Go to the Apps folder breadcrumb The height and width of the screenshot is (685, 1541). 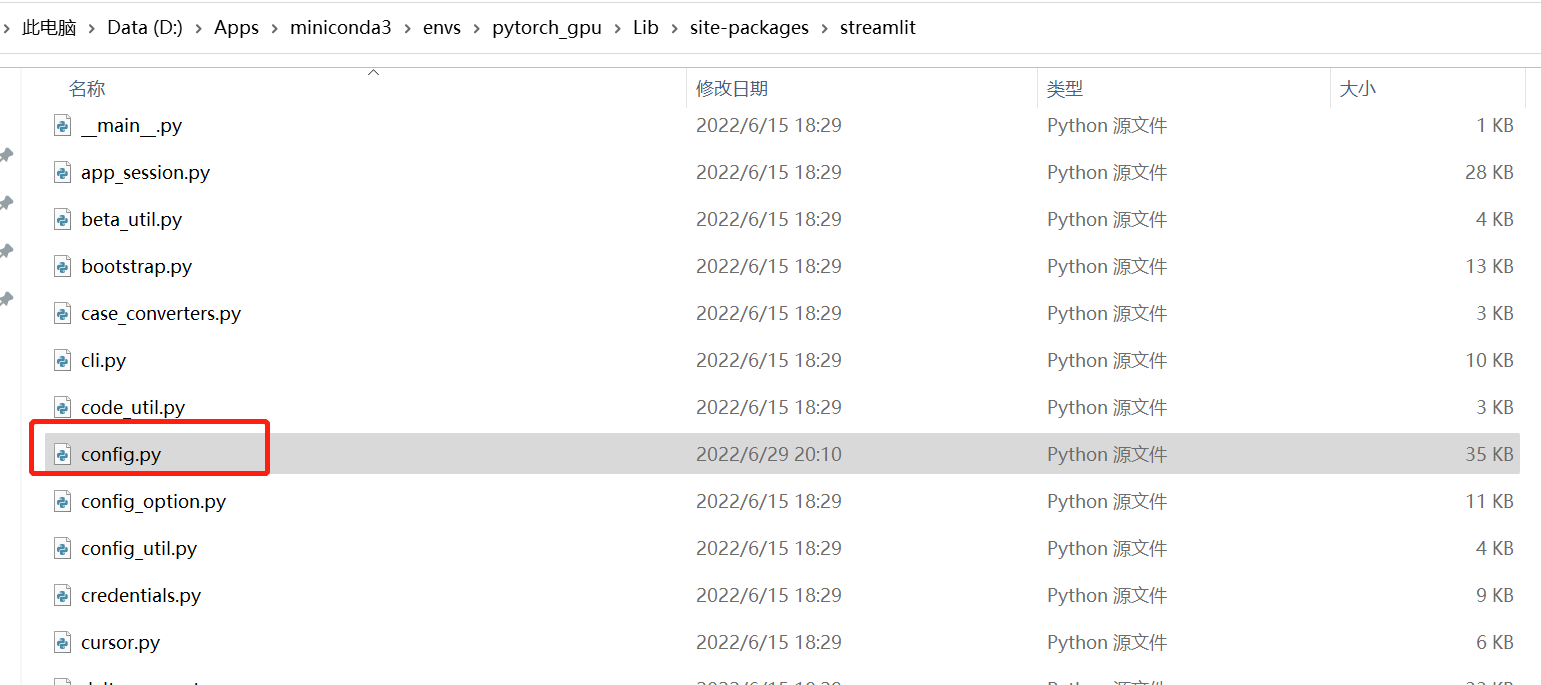pos(236,28)
